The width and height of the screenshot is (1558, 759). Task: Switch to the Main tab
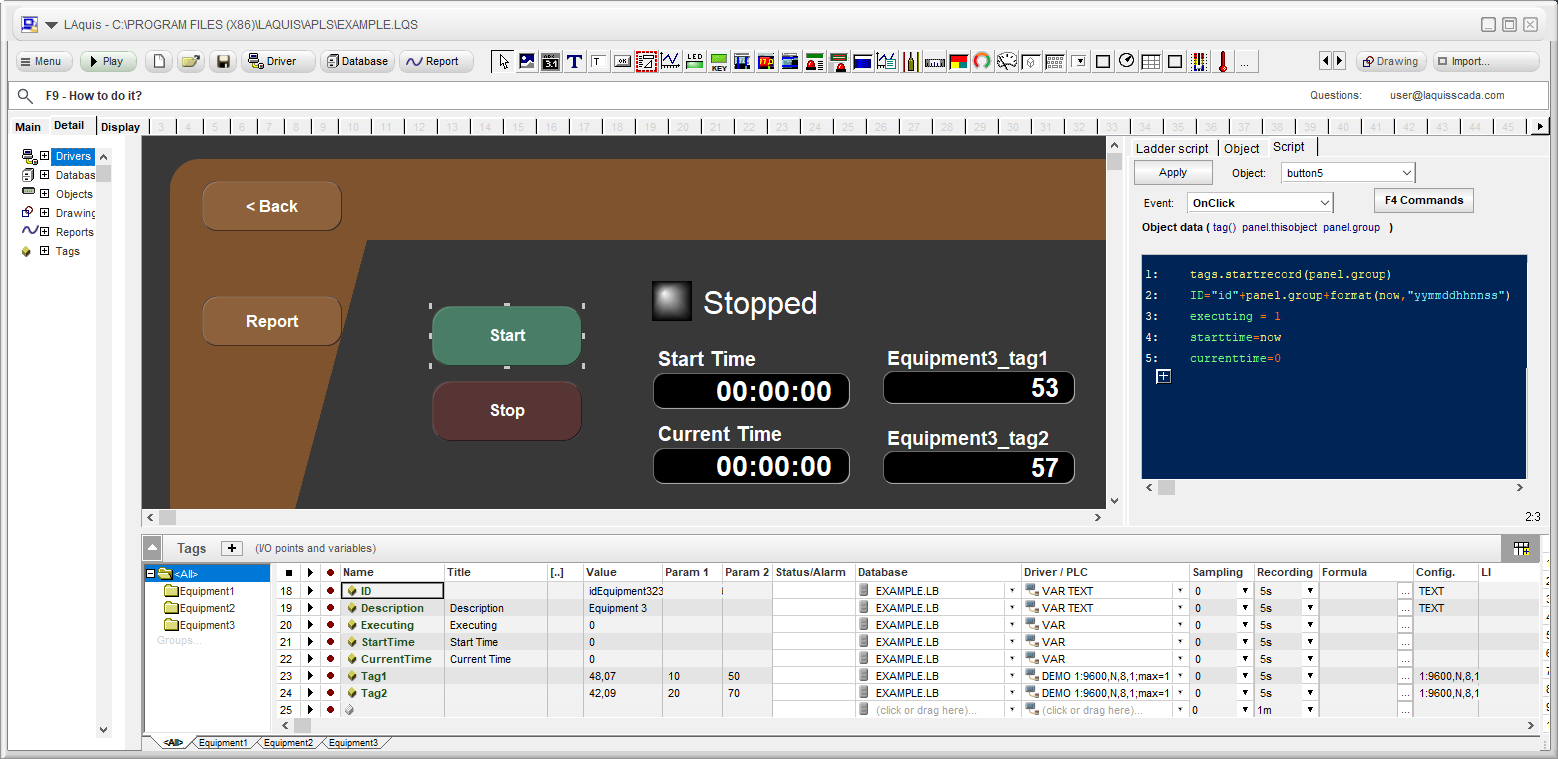pos(28,127)
